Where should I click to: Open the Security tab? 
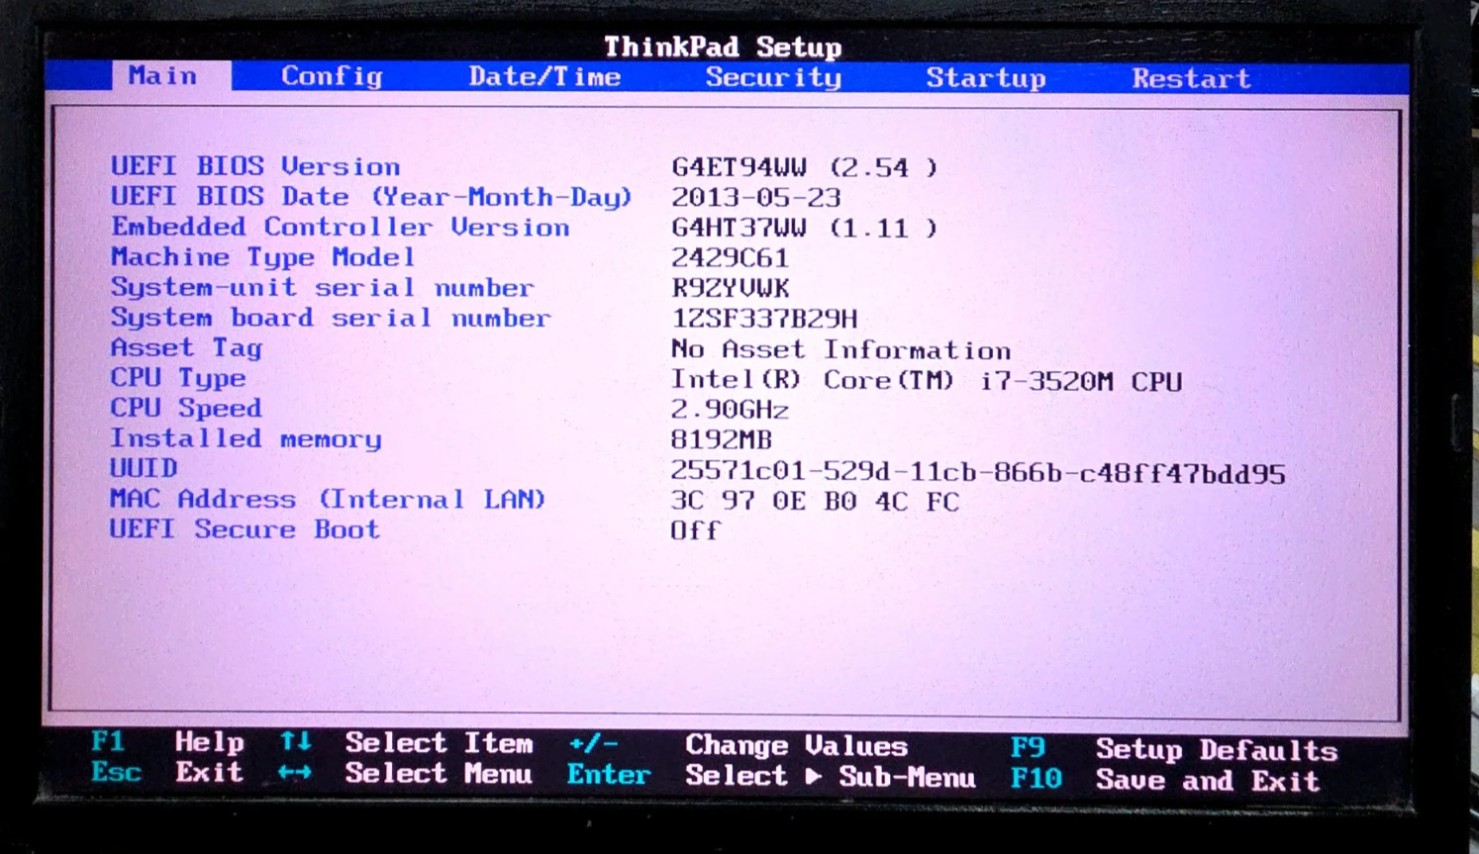773,78
